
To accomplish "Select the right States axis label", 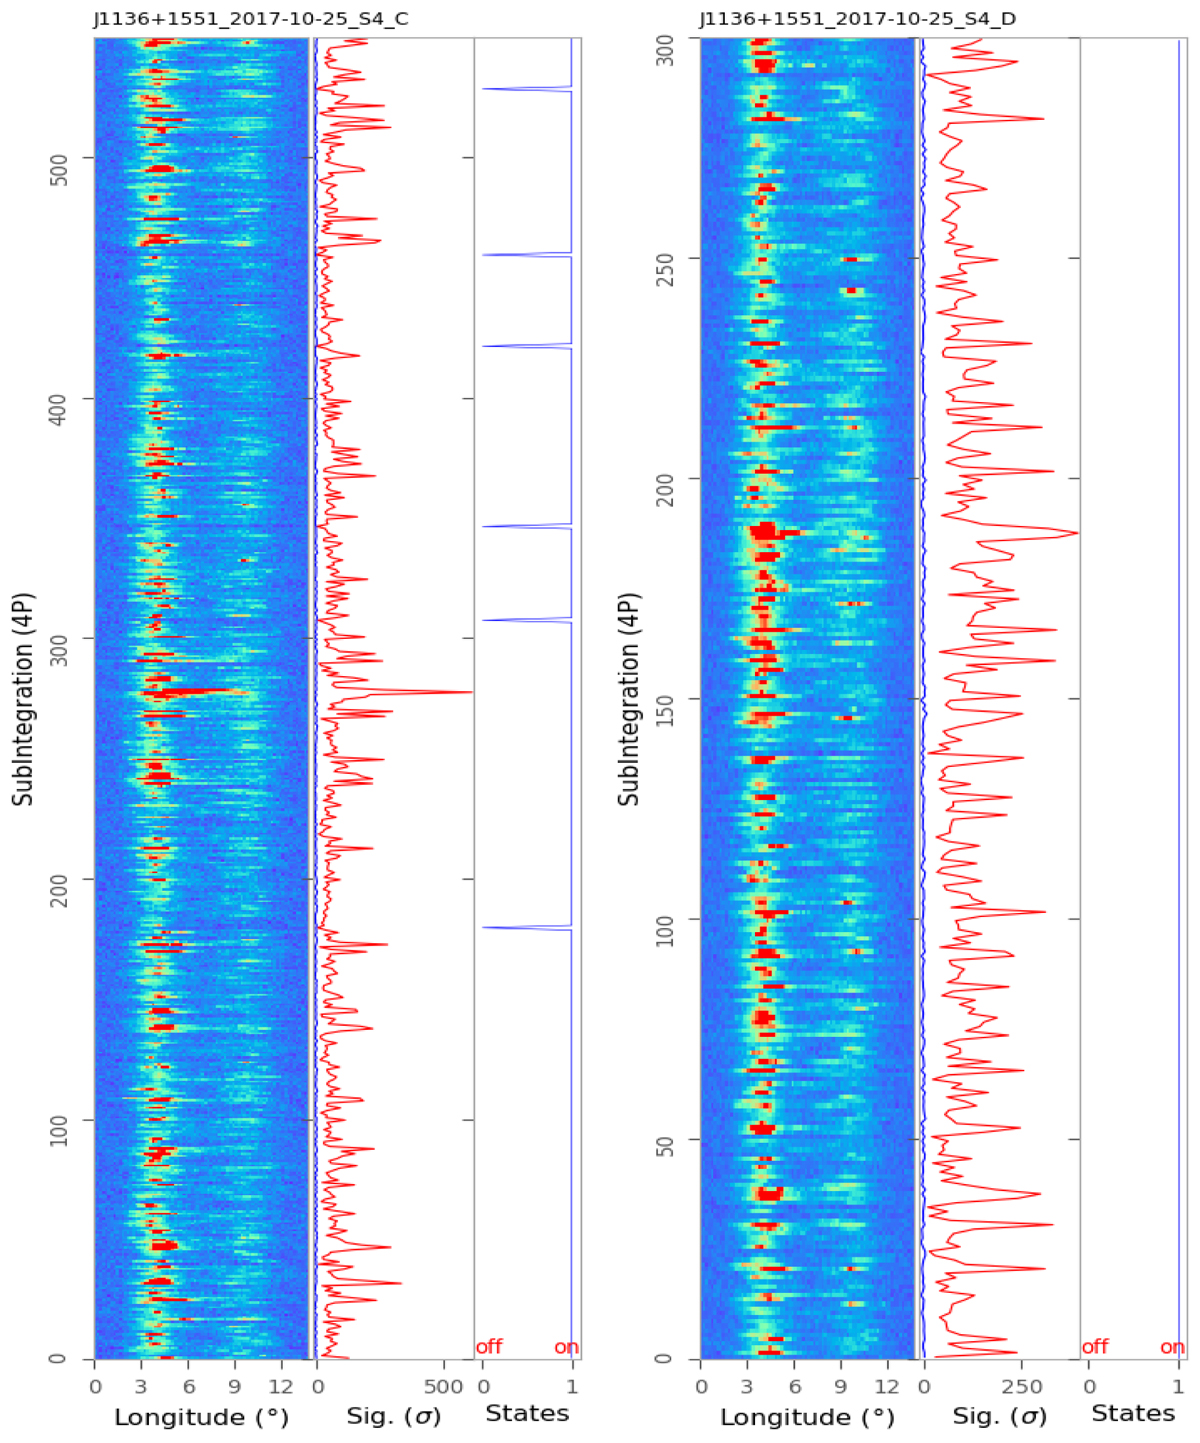I will [1133, 1413].
